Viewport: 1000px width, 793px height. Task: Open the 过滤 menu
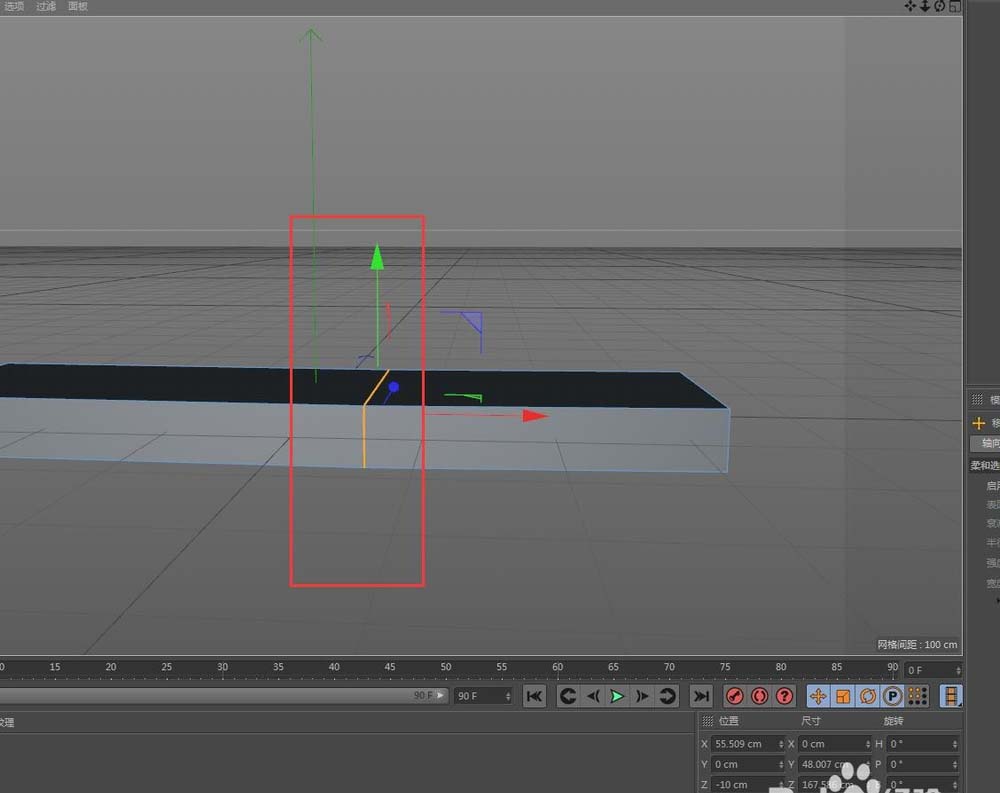click(45, 6)
